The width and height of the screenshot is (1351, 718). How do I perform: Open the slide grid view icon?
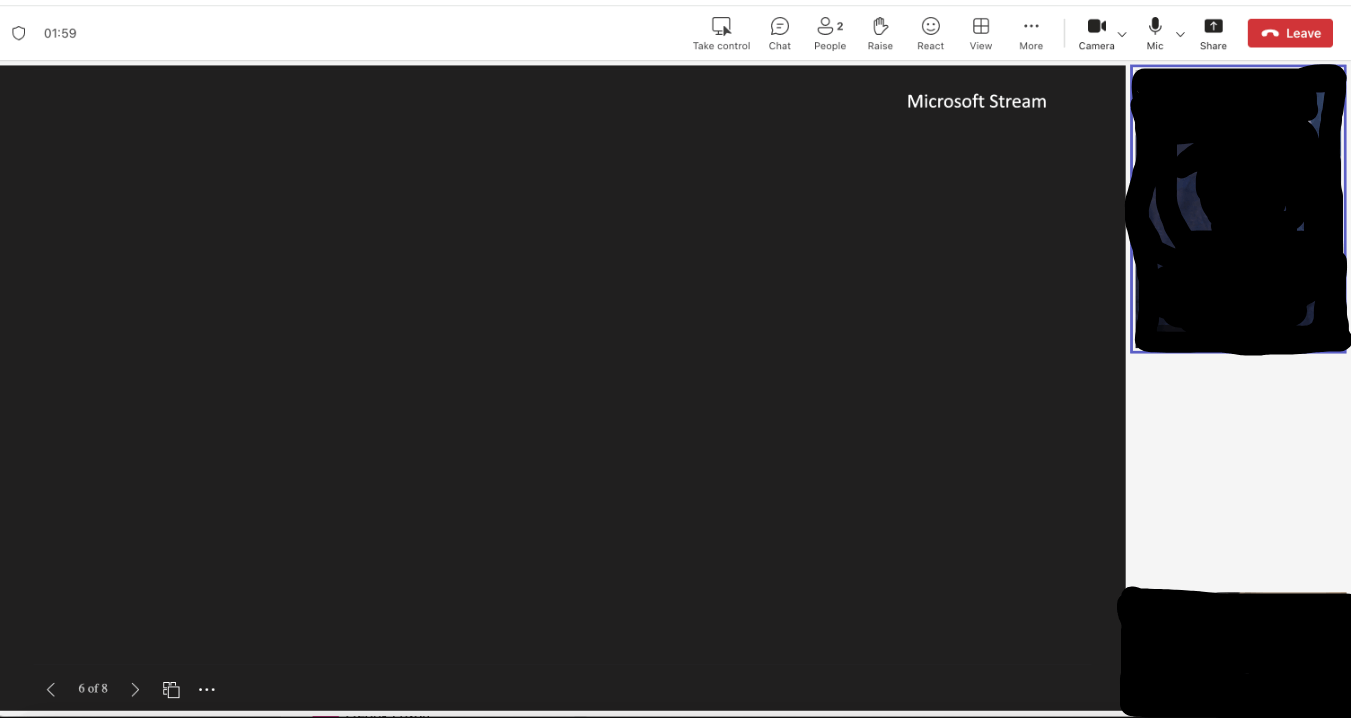171,689
